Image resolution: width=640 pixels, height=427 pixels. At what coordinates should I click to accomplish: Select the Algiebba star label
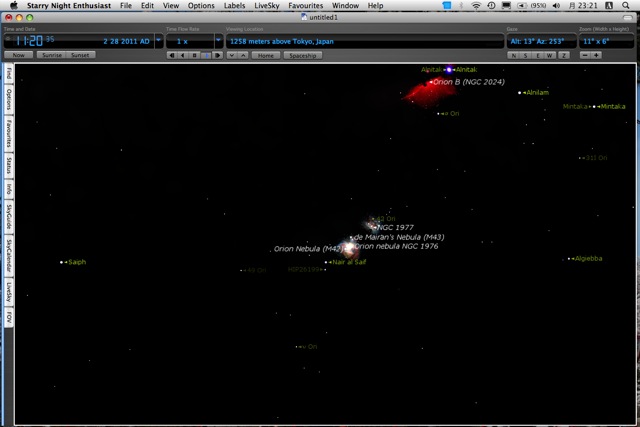(x=588, y=258)
